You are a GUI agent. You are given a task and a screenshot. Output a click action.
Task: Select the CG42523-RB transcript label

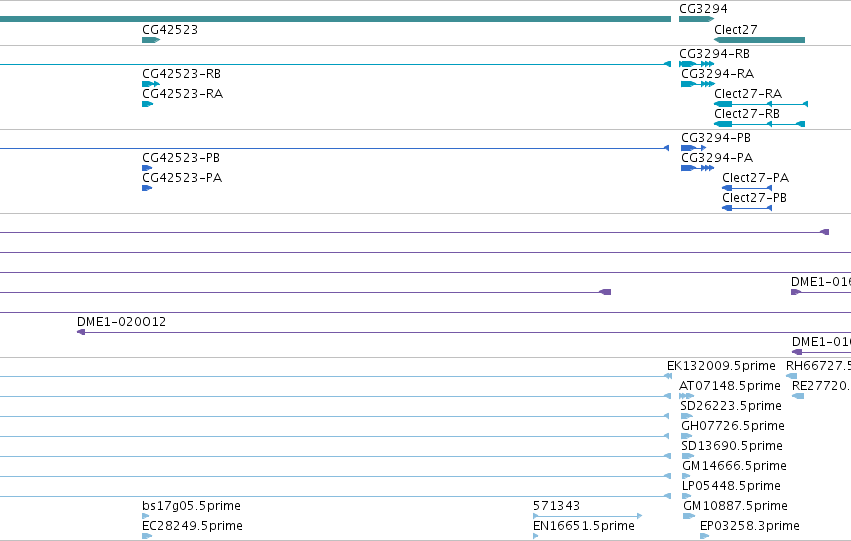181,74
